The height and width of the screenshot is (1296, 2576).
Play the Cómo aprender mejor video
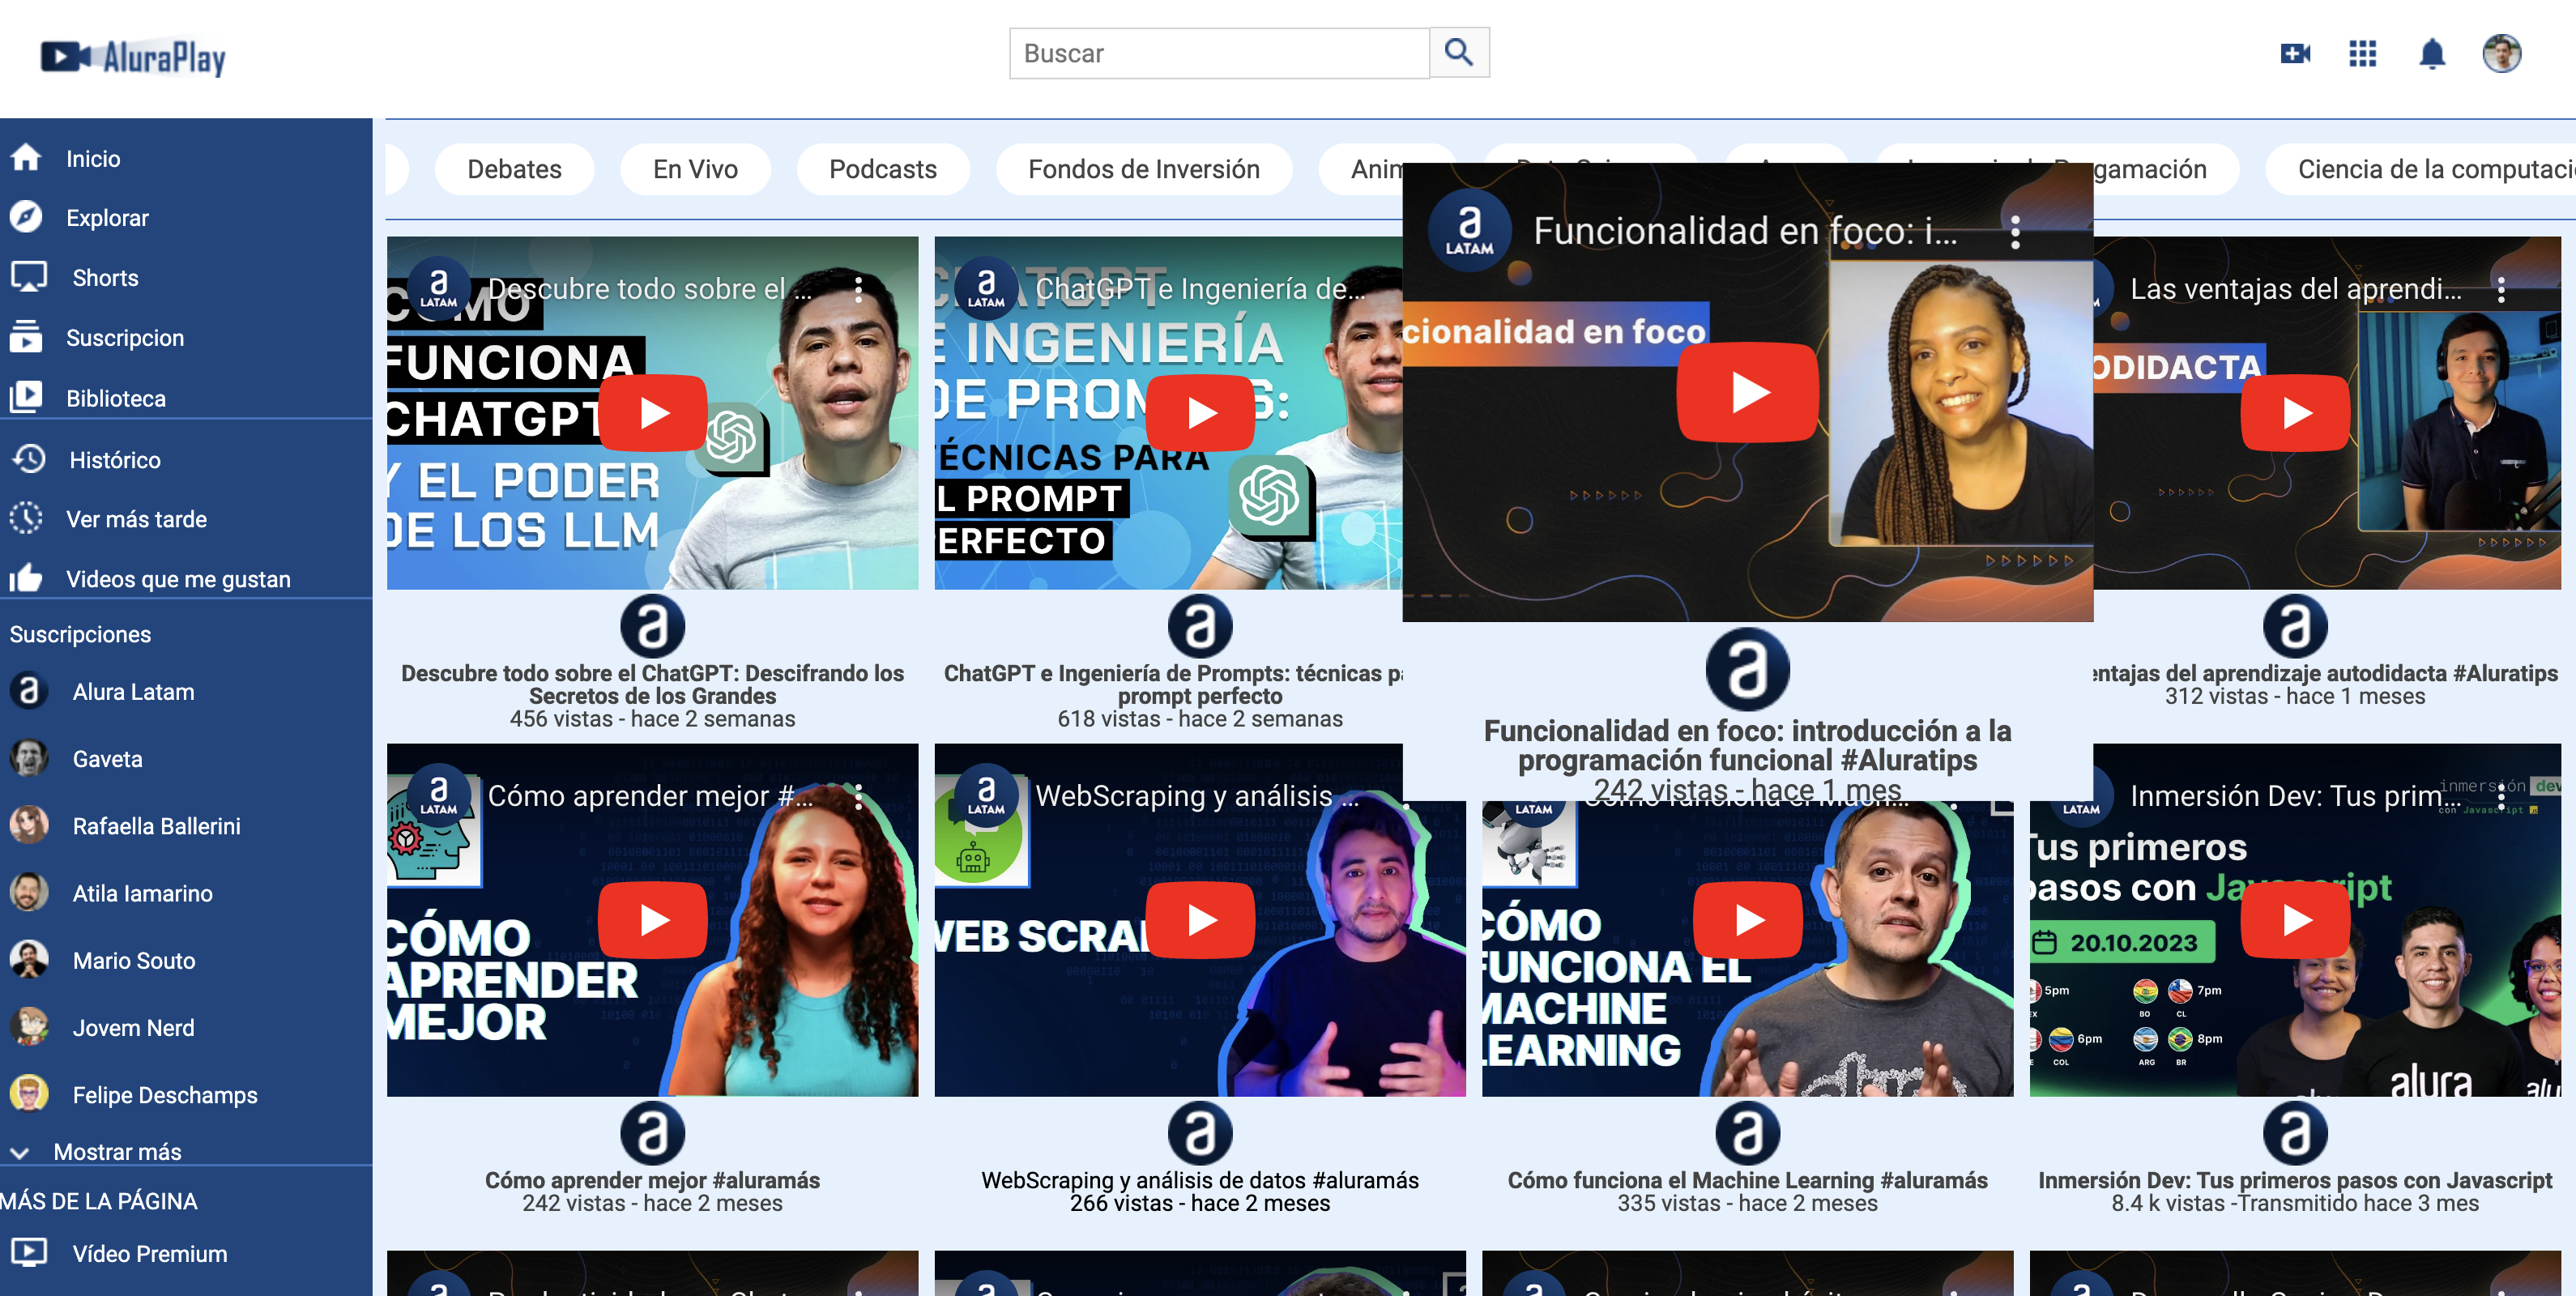tap(652, 919)
